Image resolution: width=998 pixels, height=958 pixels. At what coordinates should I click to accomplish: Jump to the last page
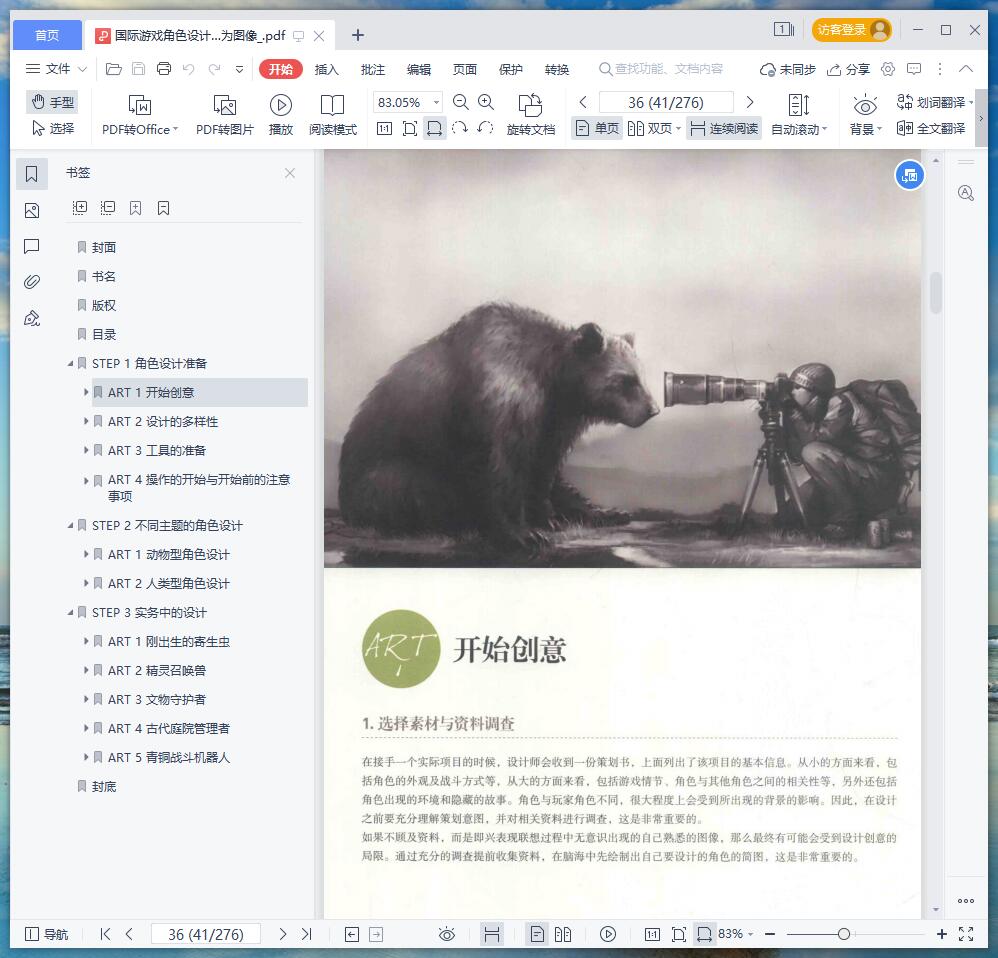point(307,934)
